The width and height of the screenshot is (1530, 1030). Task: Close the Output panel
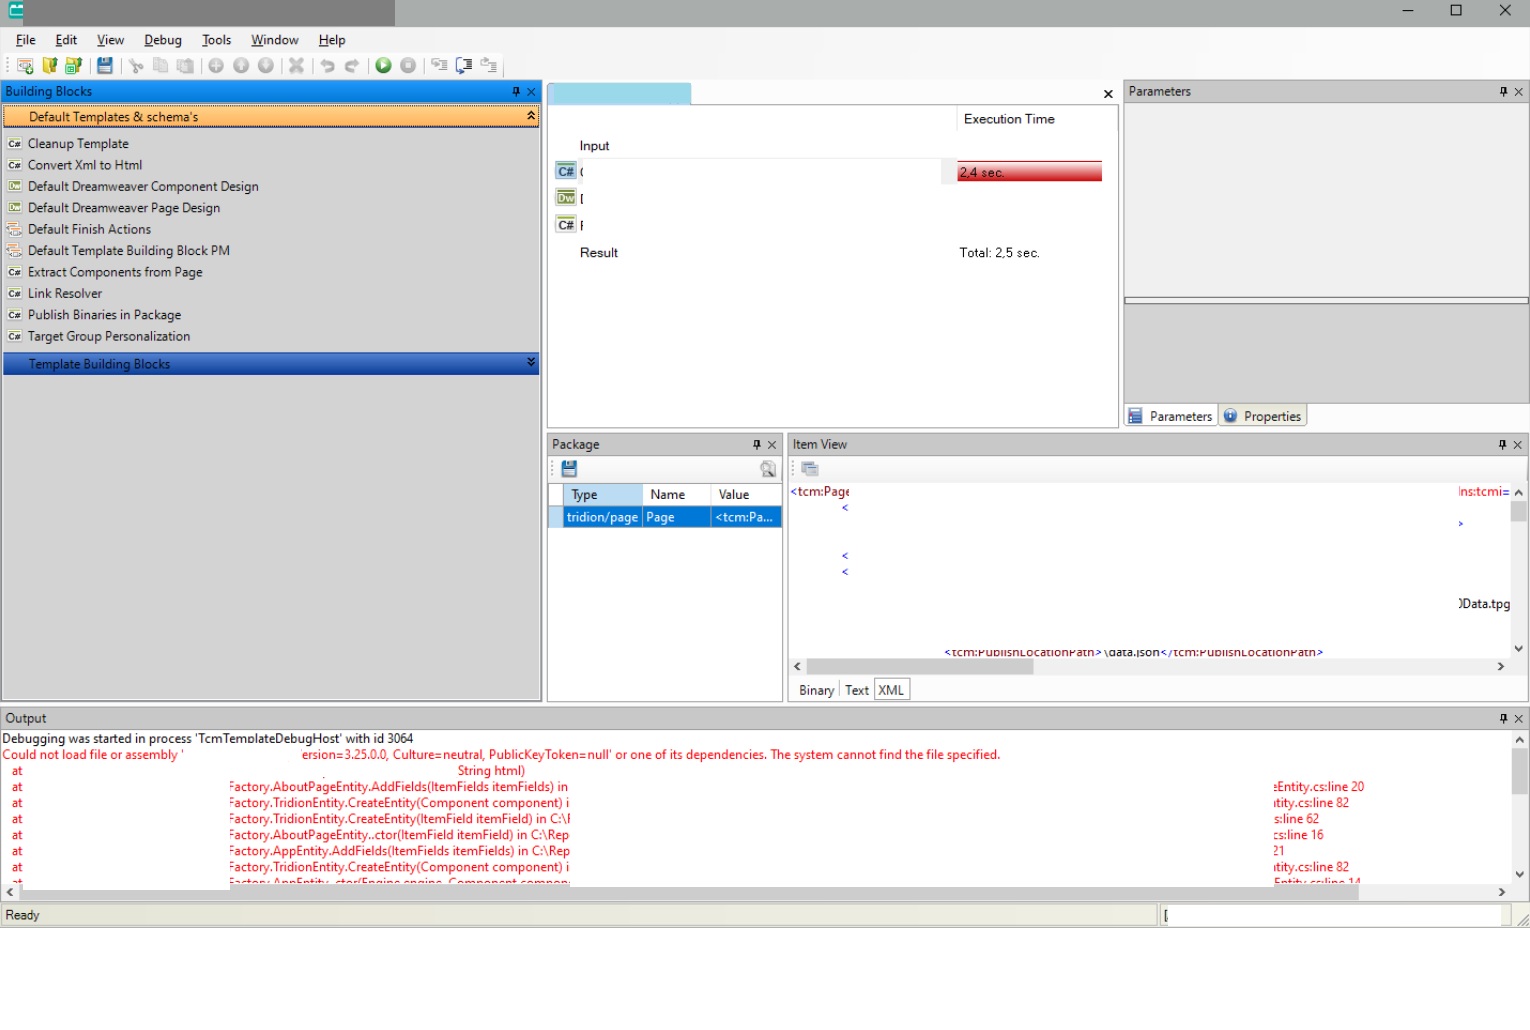[1519, 719]
